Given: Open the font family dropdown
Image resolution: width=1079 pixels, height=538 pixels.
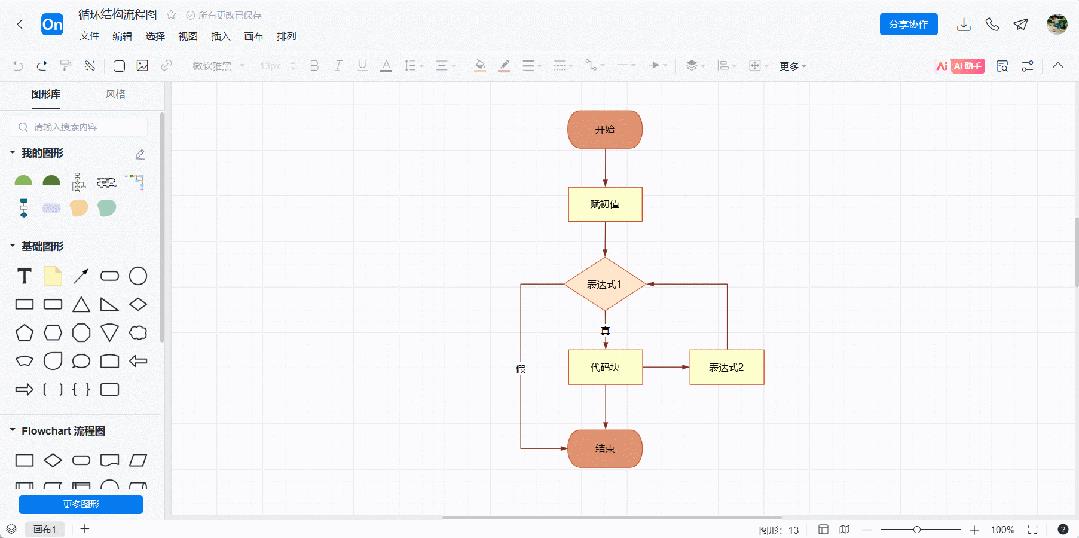Looking at the screenshot, I should click(x=220, y=66).
